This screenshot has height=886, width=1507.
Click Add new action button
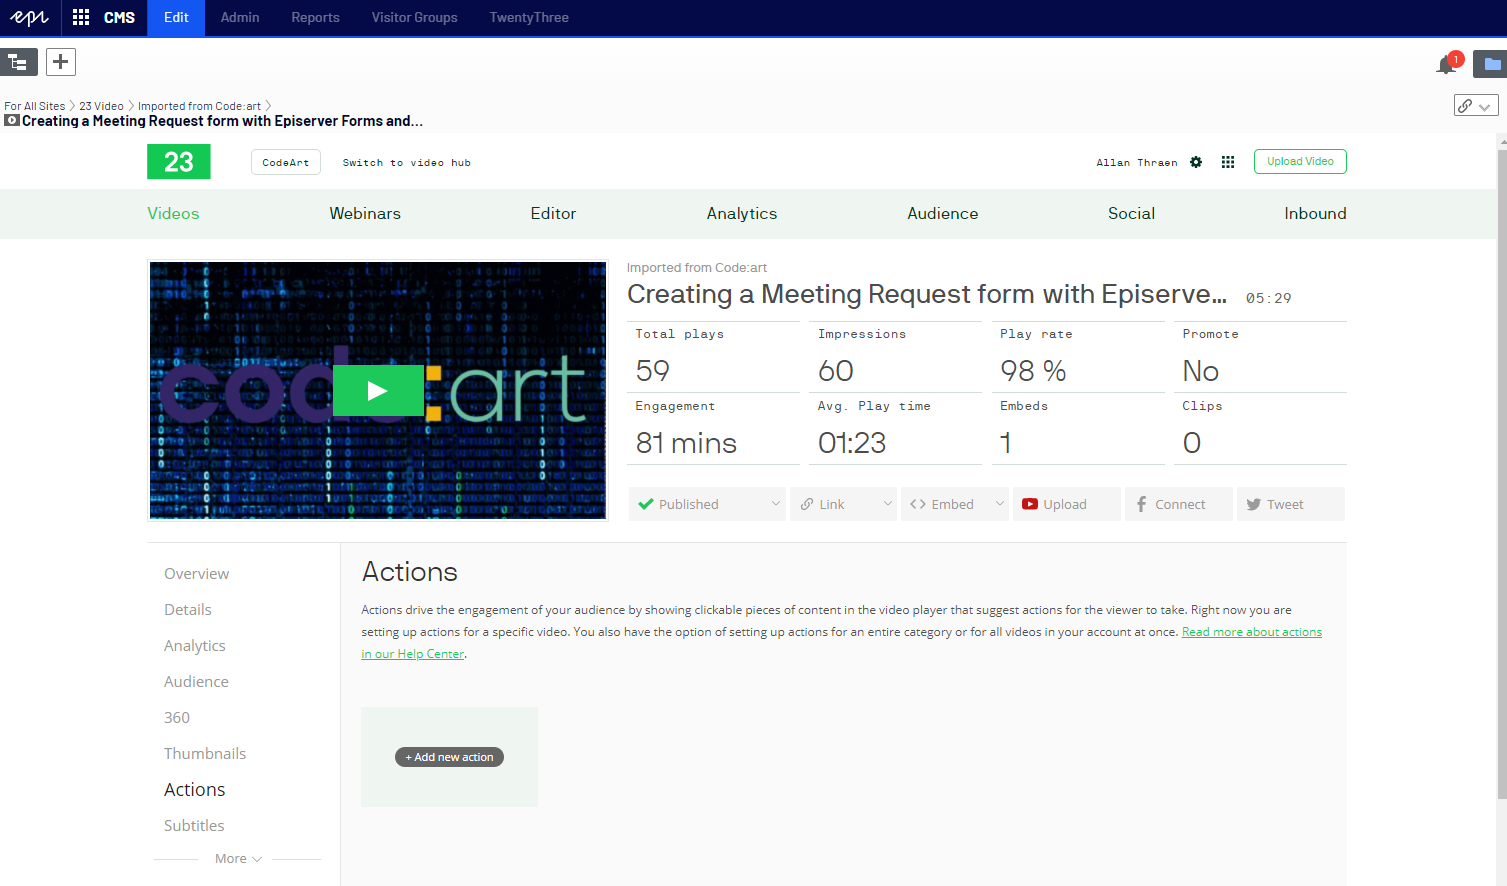[449, 757]
